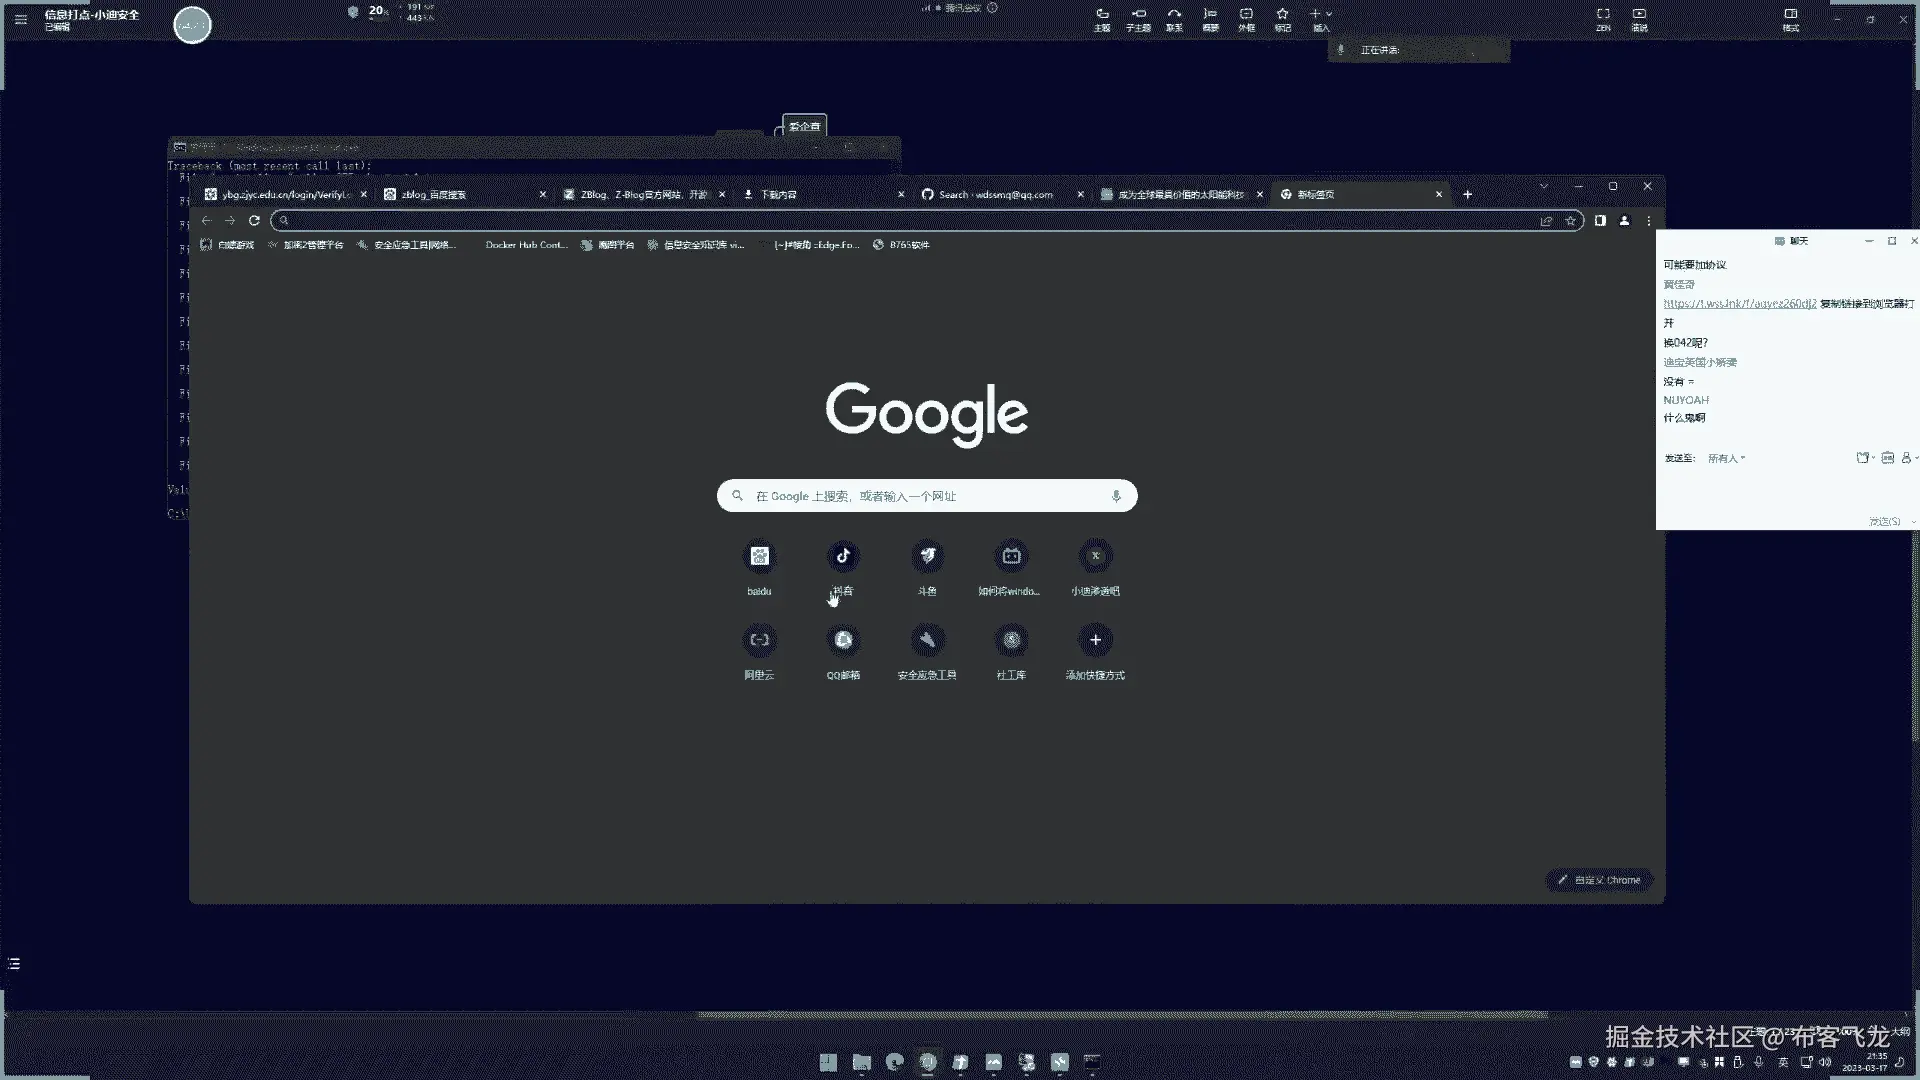Open the baidu shortcut tile
This screenshot has width=1920, height=1080.
pyautogui.click(x=759, y=556)
